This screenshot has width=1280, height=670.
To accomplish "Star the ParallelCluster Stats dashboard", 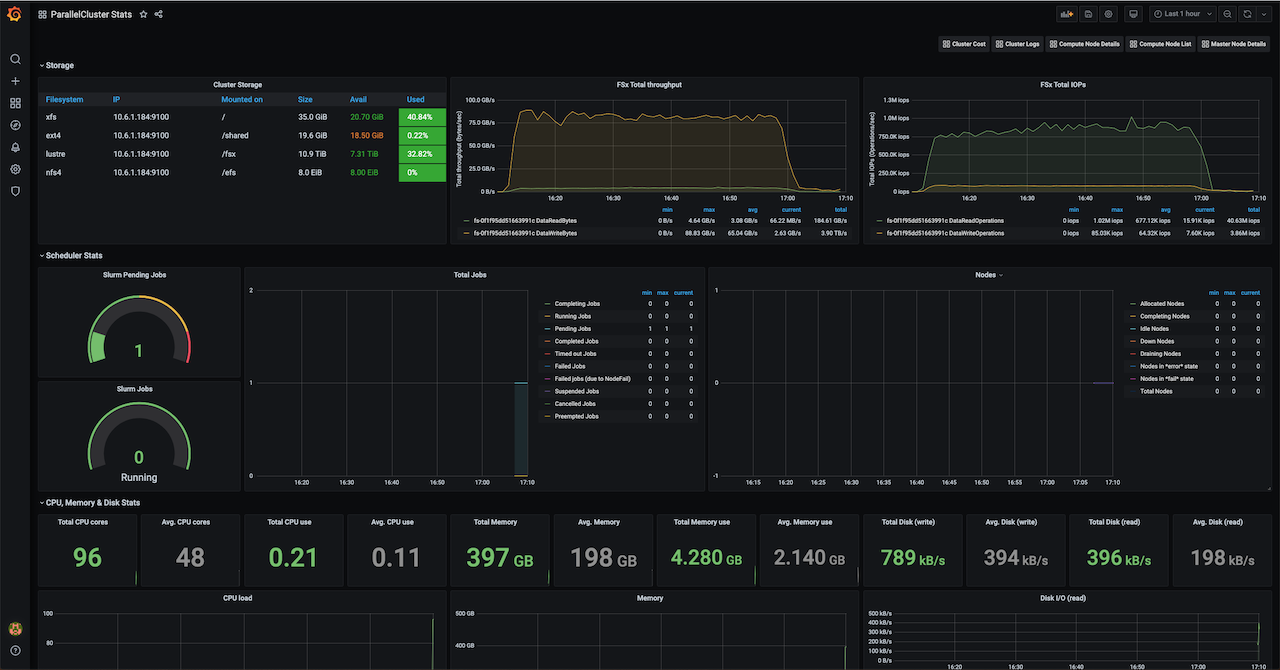I will pos(143,14).
